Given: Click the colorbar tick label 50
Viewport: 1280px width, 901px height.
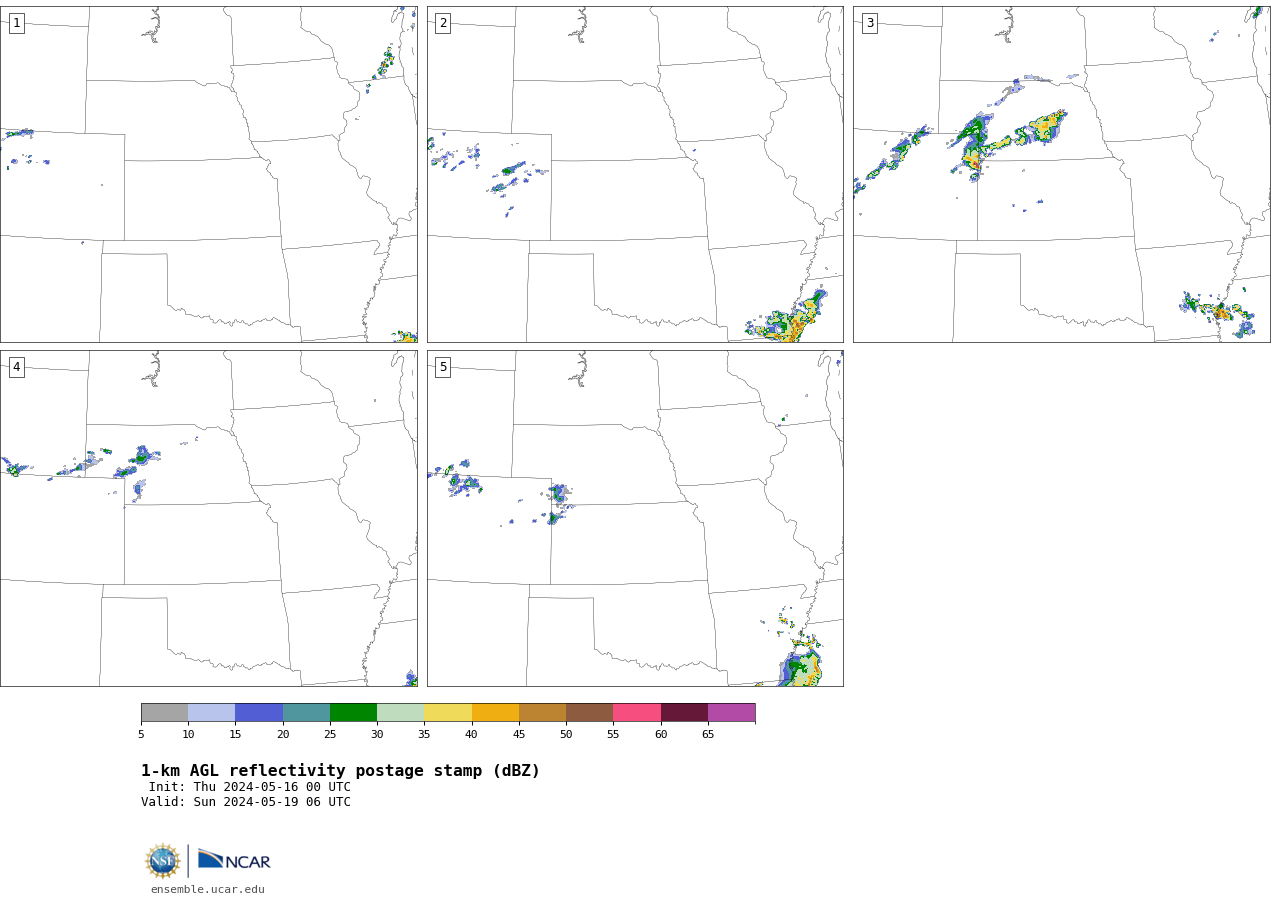Looking at the screenshot, I should 566,734.
